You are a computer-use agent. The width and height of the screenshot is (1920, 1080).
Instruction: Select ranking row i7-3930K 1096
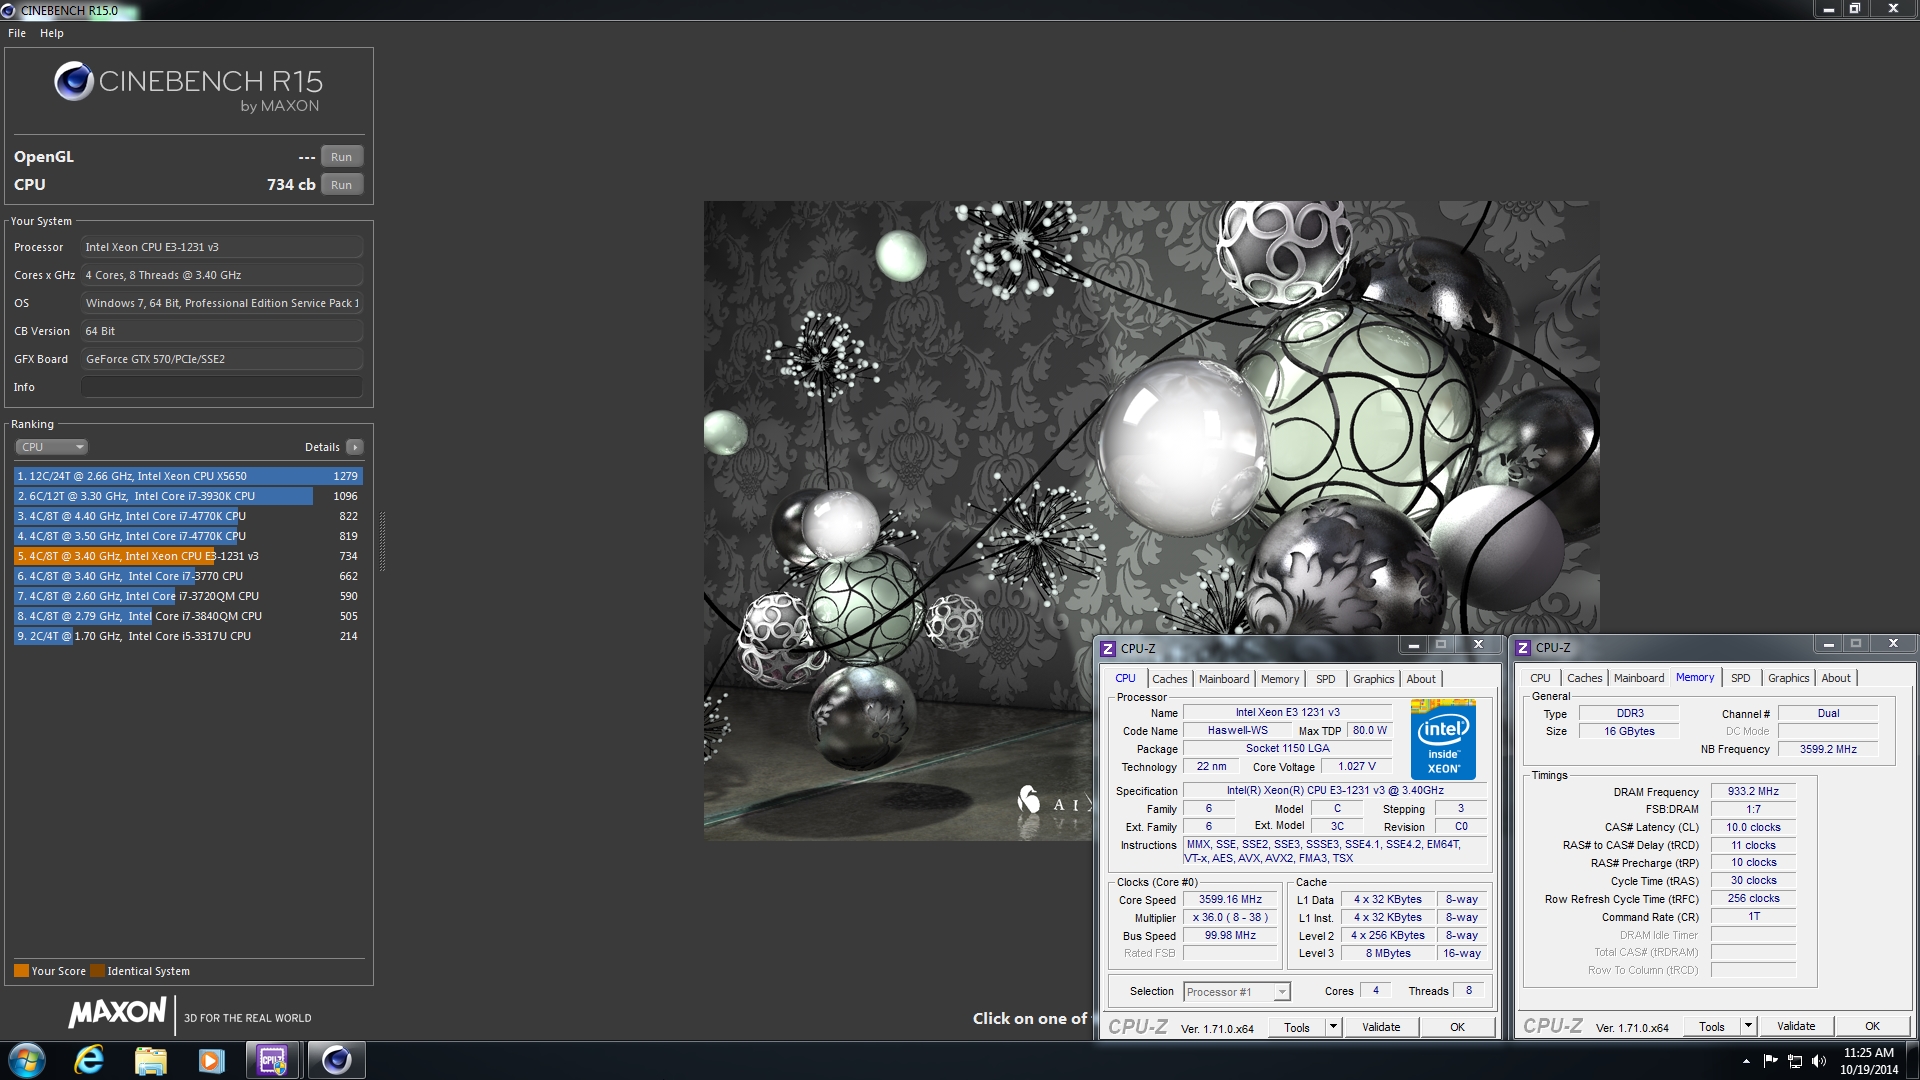(188, 496)
